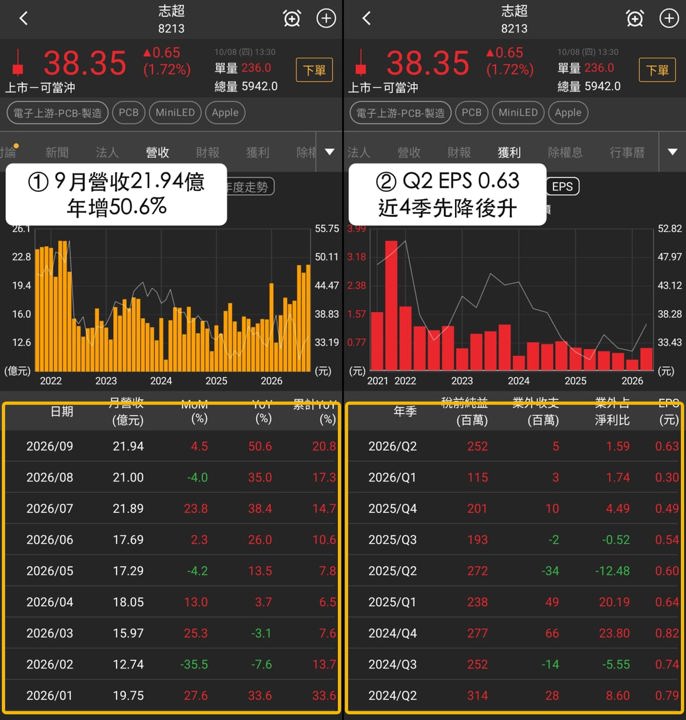Select the 2026/Q2 earnings row
Viewport: 686px width, 720px height.
tap(515, 446)
